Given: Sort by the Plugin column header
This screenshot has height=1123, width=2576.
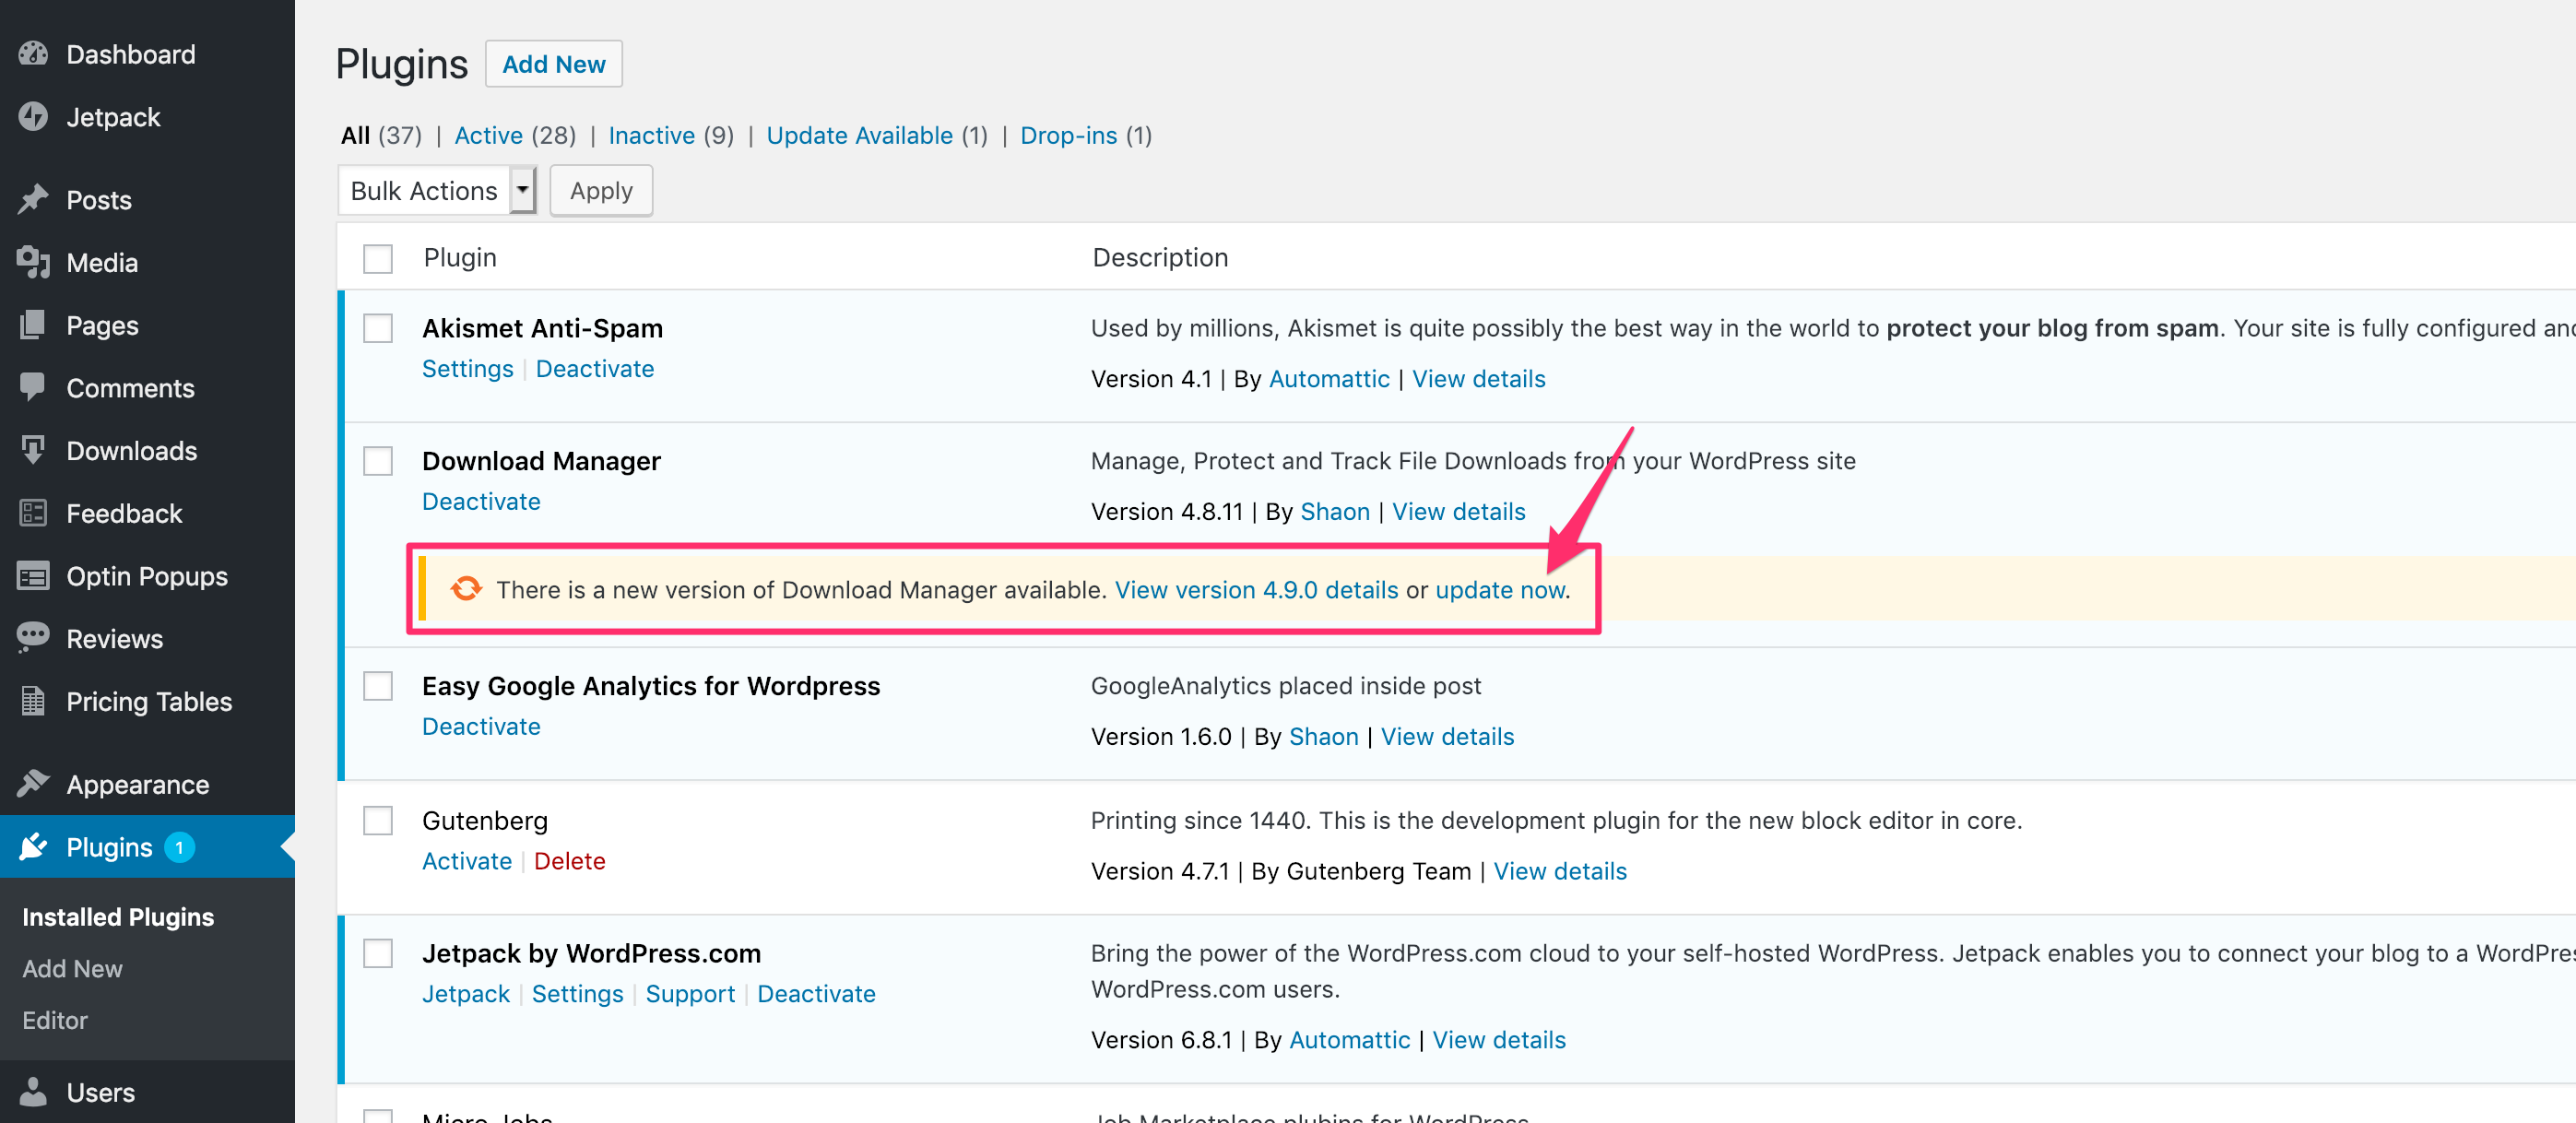Looking at the screenshot, I should (x=459, y=257).
